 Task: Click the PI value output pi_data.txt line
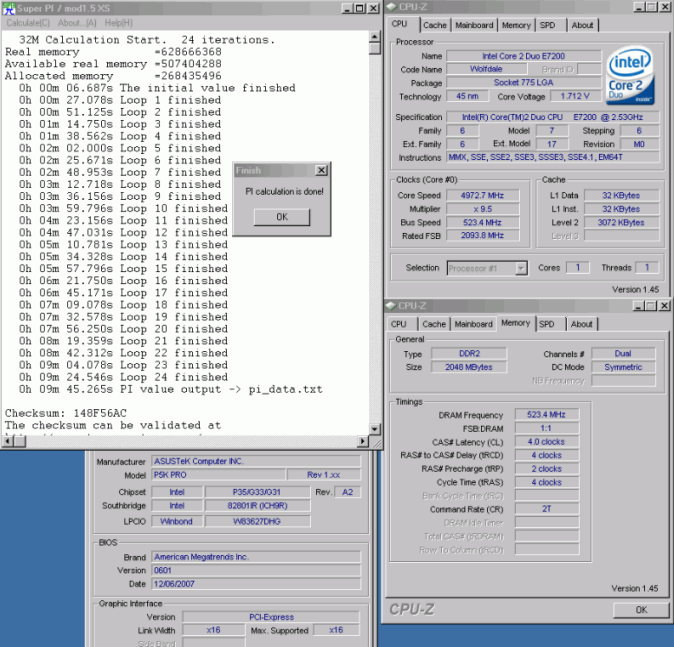(x=170, y=389)
